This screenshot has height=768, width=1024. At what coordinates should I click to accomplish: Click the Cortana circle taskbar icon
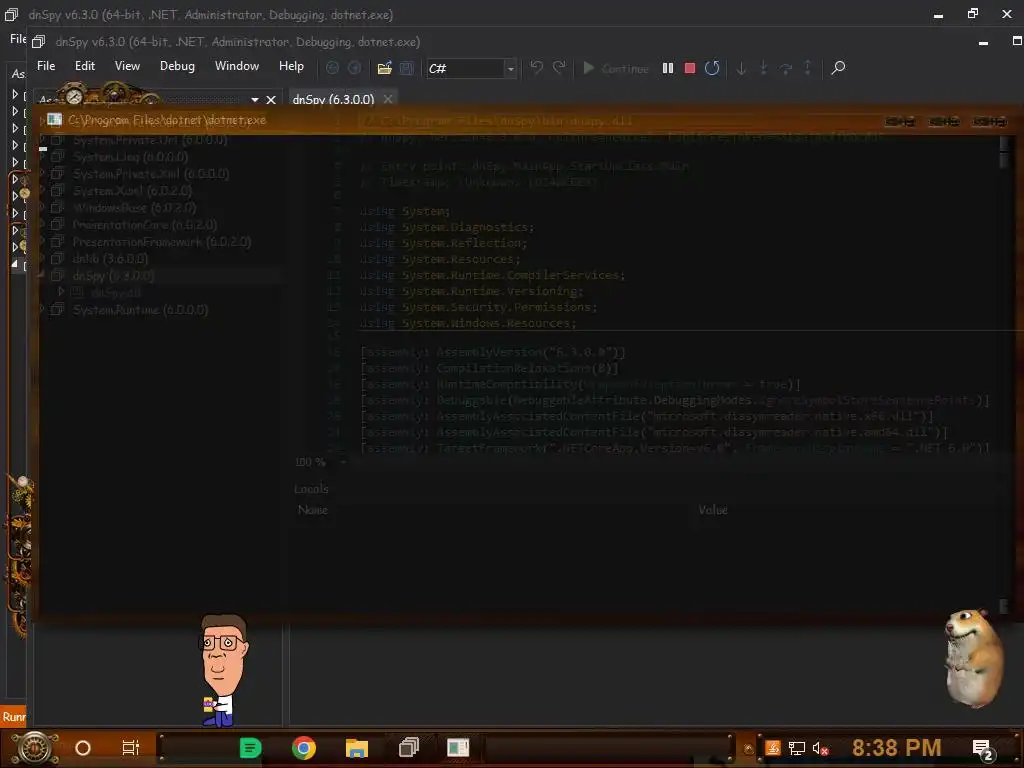click(x=83, y=748)
